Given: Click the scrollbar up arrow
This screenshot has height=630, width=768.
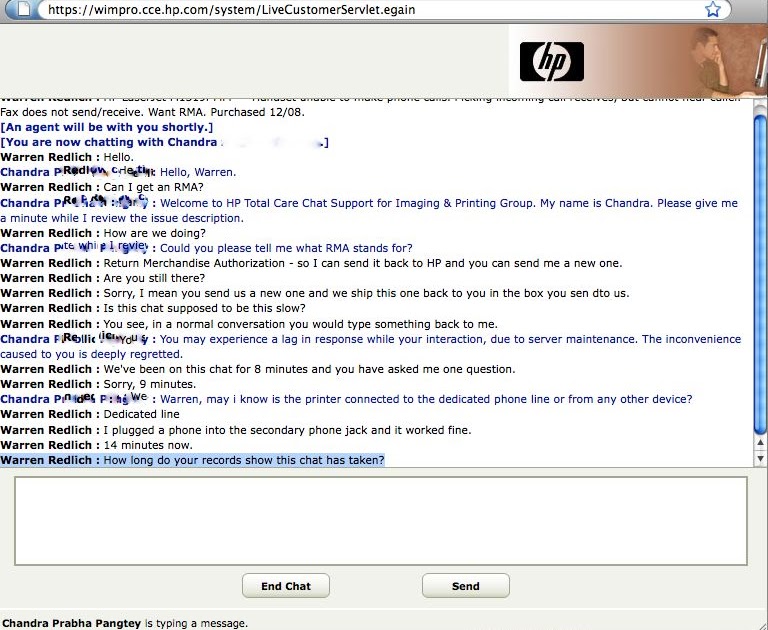Looking at the screenshot, I should 760,443.
